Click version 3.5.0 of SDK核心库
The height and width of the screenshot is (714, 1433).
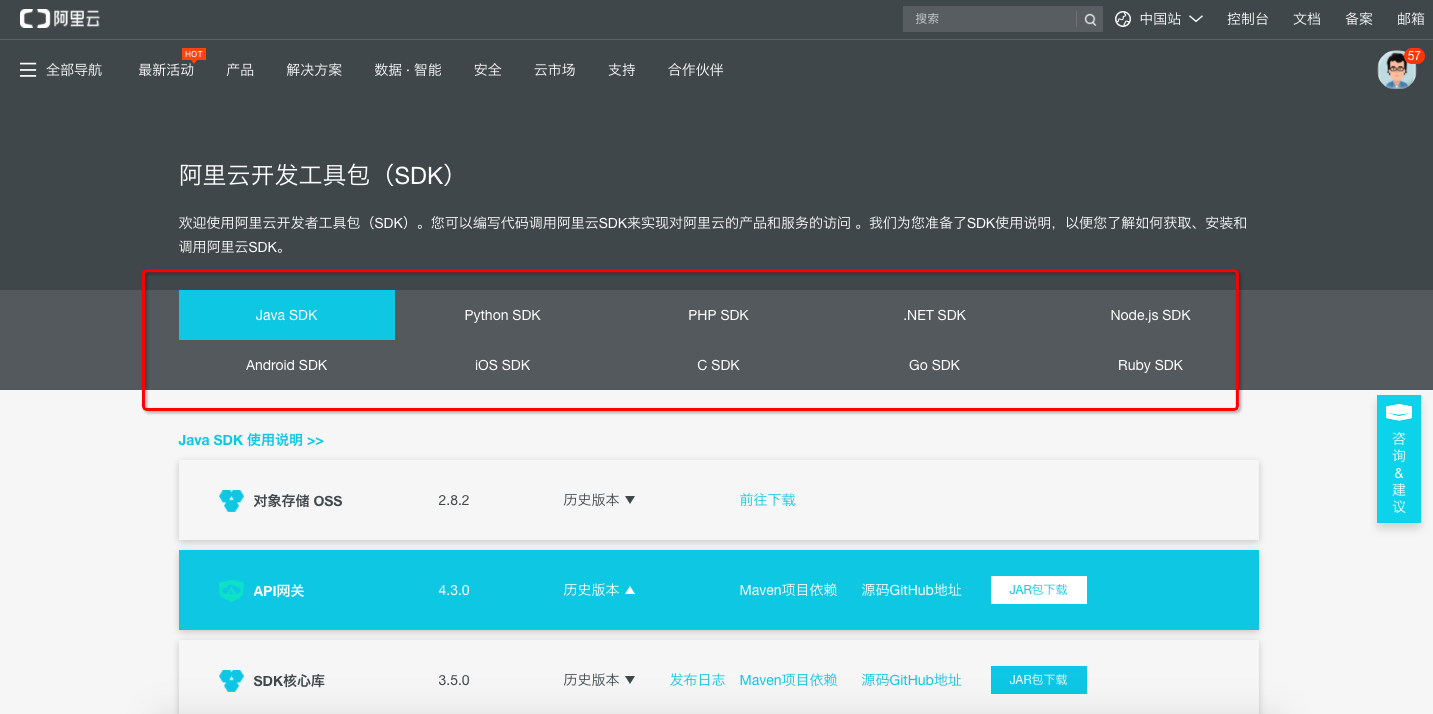[454, 680]
